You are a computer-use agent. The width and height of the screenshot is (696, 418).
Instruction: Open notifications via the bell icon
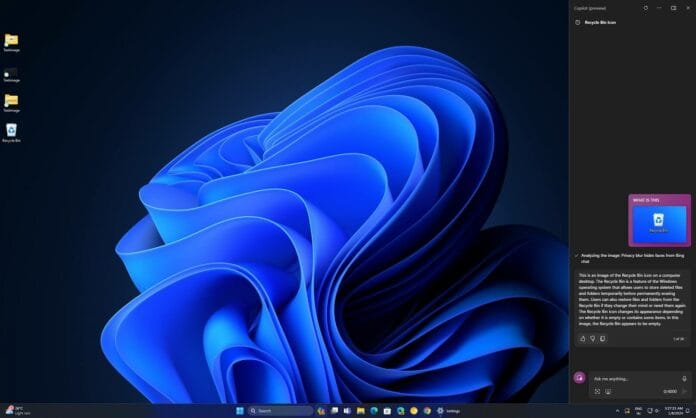pyautogui.click(x=688, y=411)
